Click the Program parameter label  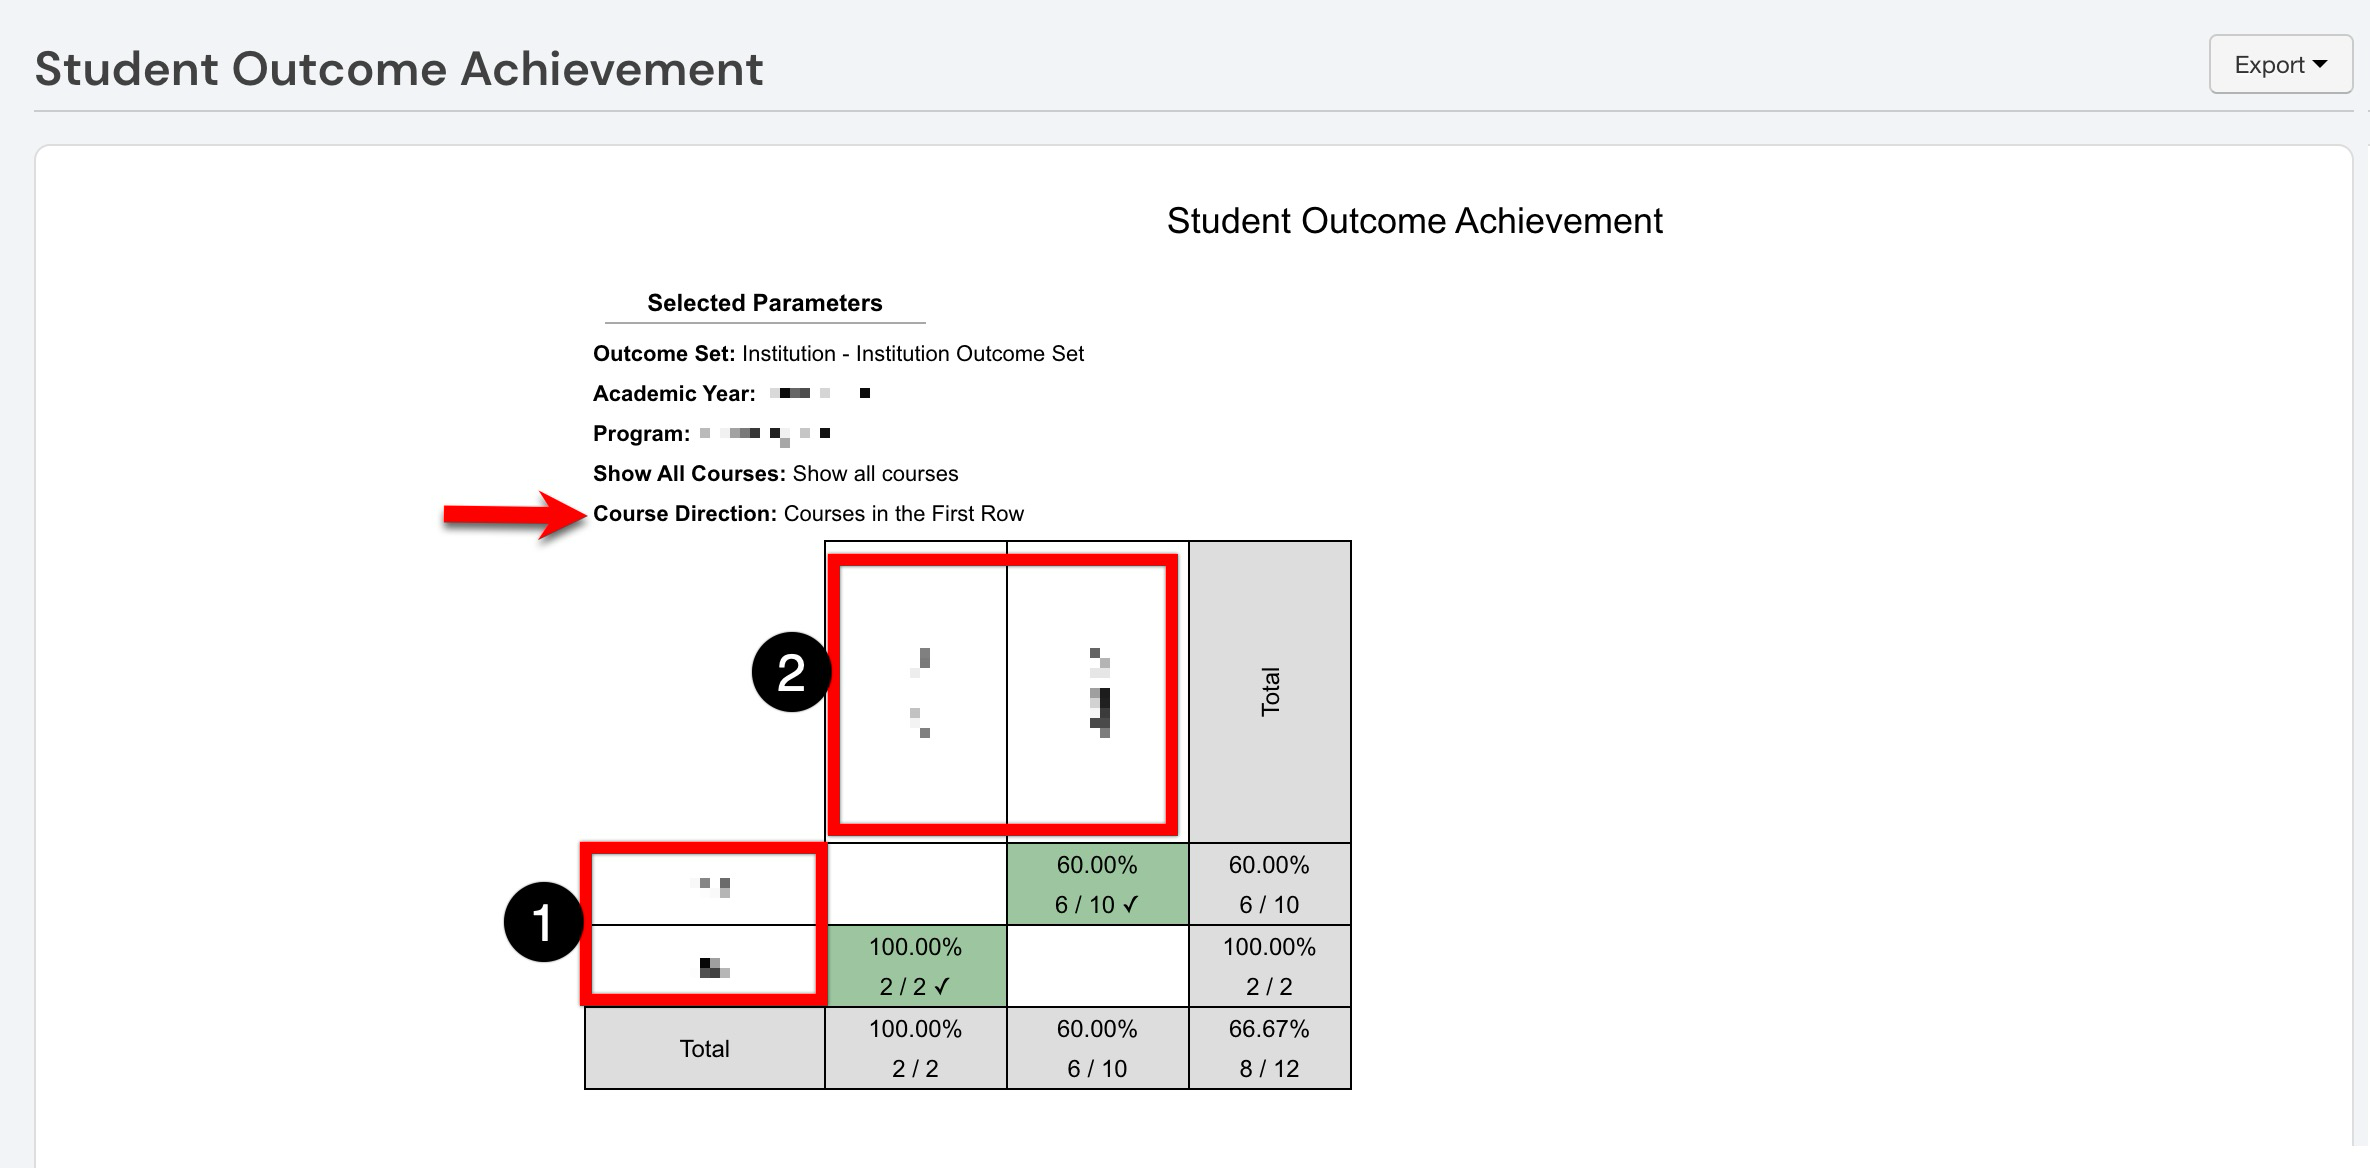pyautogui.click(x=641, y=434)
